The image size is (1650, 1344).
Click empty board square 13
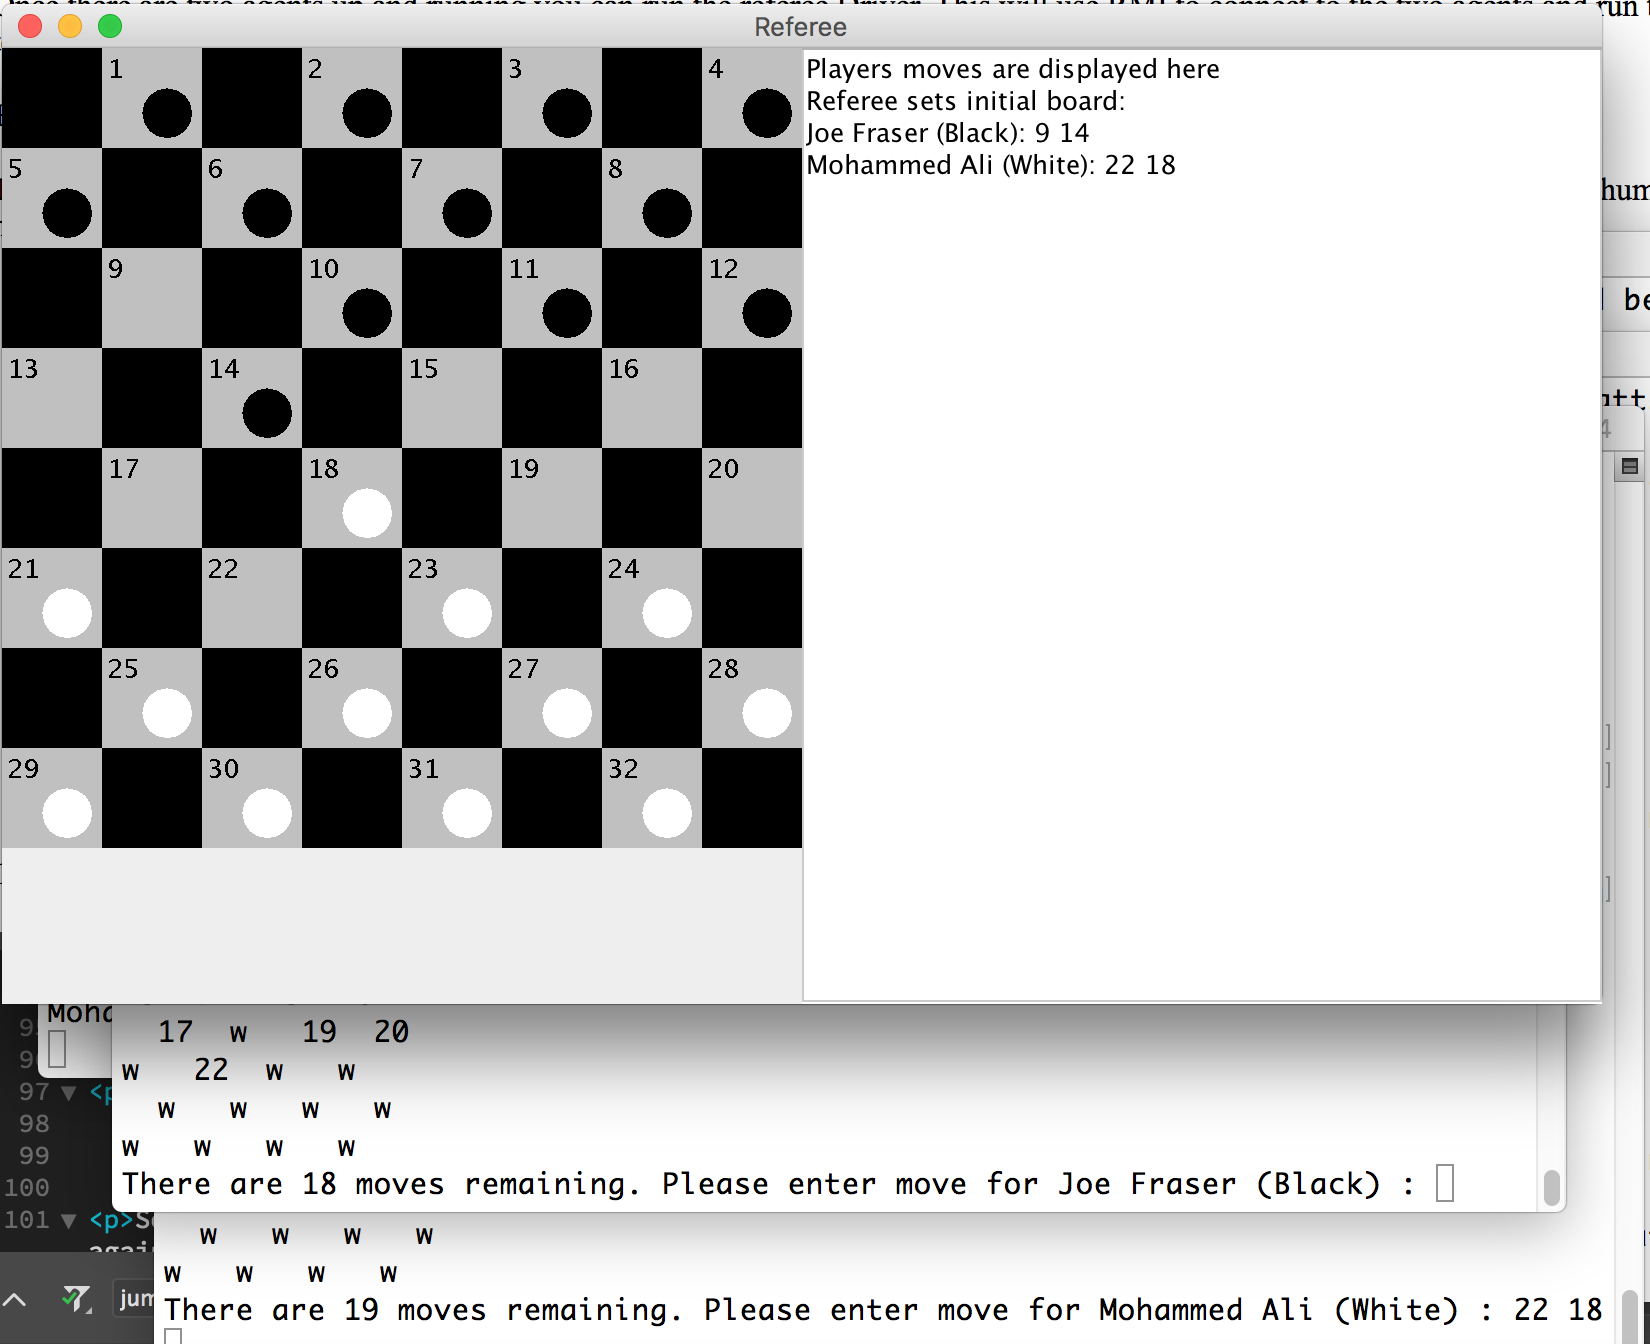[x=52, y=398]
